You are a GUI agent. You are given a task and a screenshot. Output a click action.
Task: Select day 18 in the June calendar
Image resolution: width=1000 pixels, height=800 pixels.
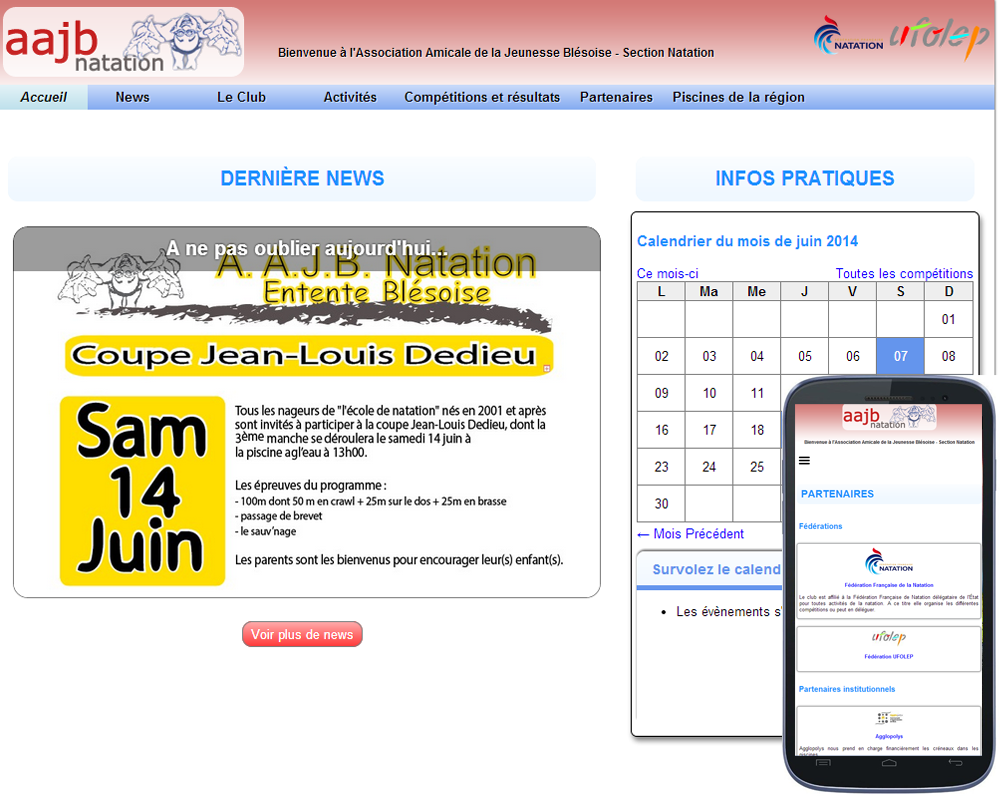(x=757, y=430)
